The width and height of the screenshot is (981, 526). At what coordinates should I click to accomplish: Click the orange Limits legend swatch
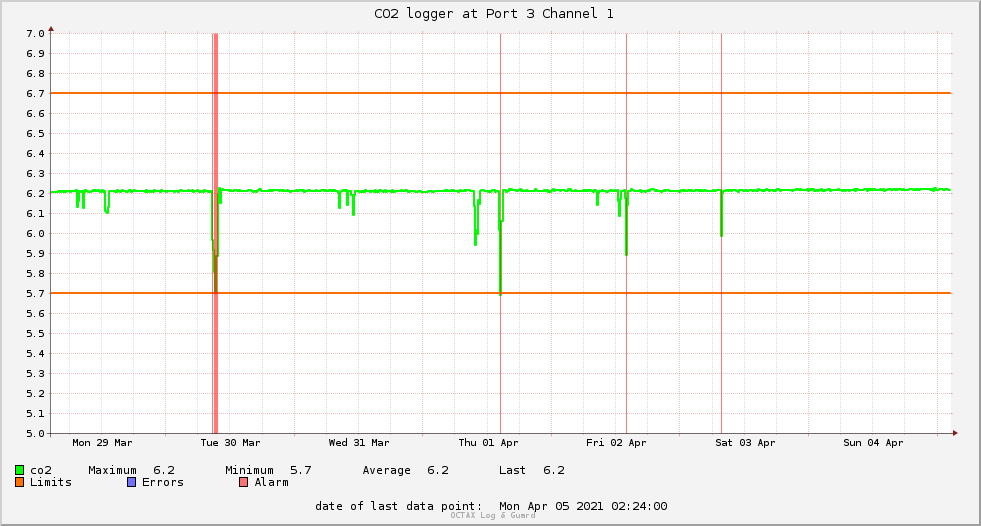tap(19, 482)
